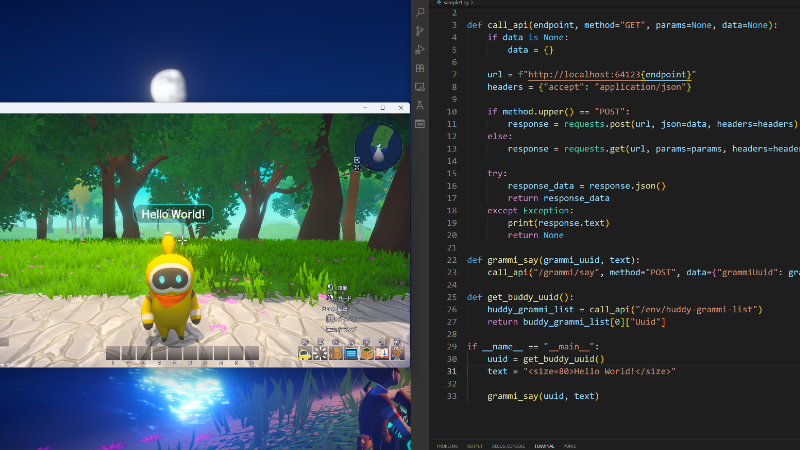Click 'if data is None:' on line 4

point(528,37)
